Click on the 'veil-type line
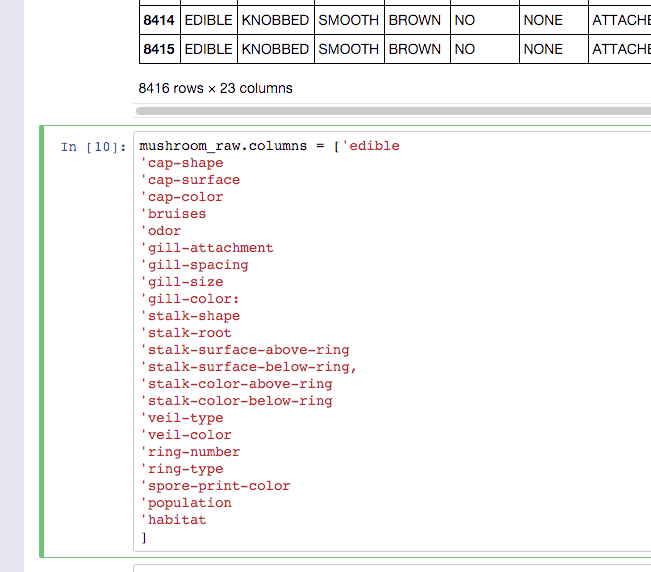This screenshot has width=651, height=572. [182, 418]
